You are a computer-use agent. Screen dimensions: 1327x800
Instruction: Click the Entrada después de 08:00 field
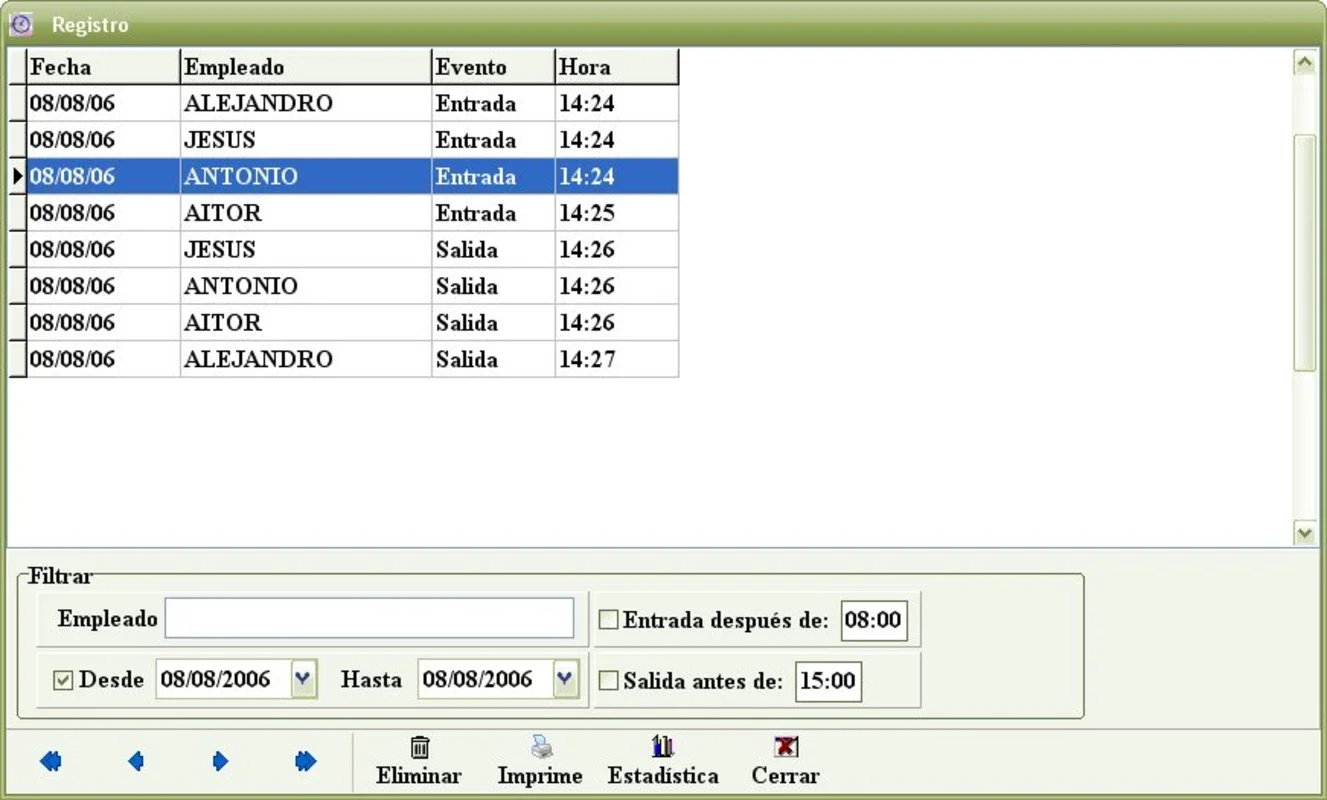coord(874,620)
